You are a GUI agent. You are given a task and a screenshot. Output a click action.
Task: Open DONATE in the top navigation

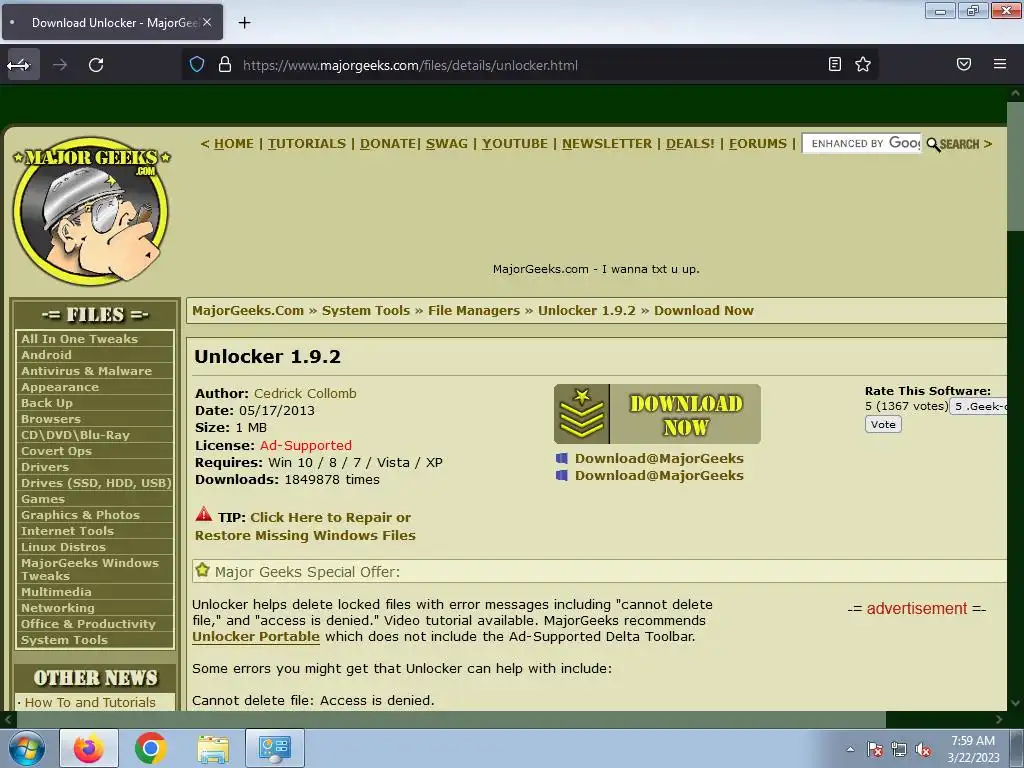coord(388,144)
